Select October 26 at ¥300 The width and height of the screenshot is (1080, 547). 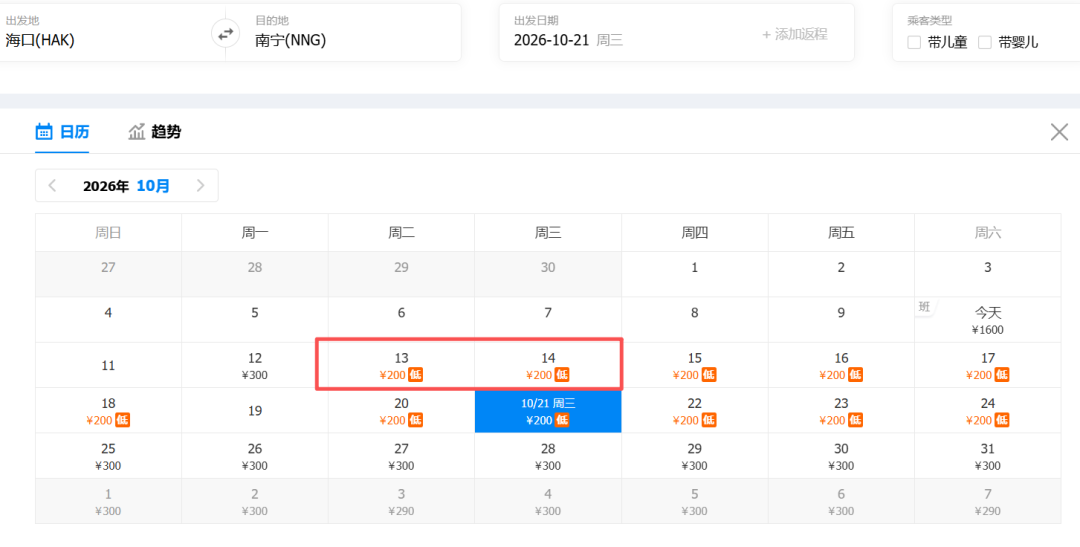[x=255, y=456]
